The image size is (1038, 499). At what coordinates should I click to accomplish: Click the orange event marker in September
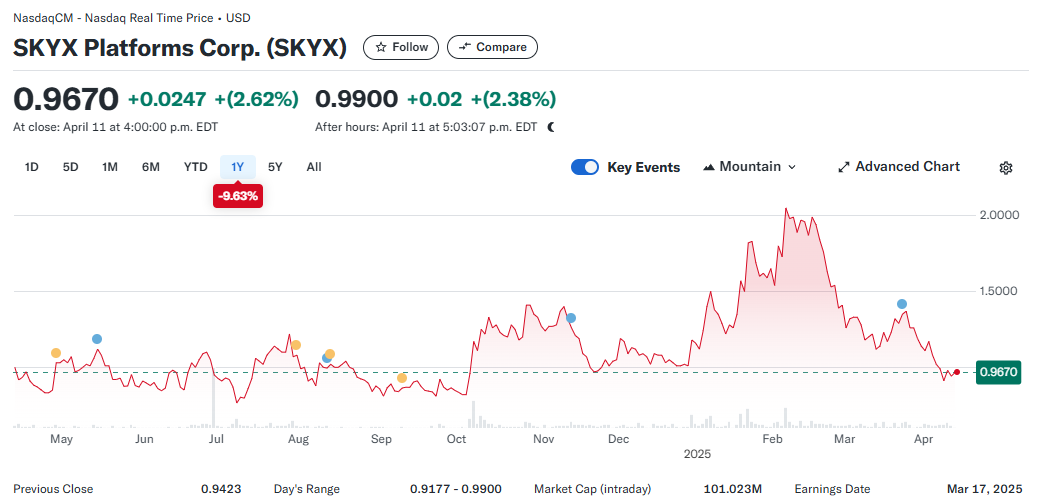(x=402, y=378)
